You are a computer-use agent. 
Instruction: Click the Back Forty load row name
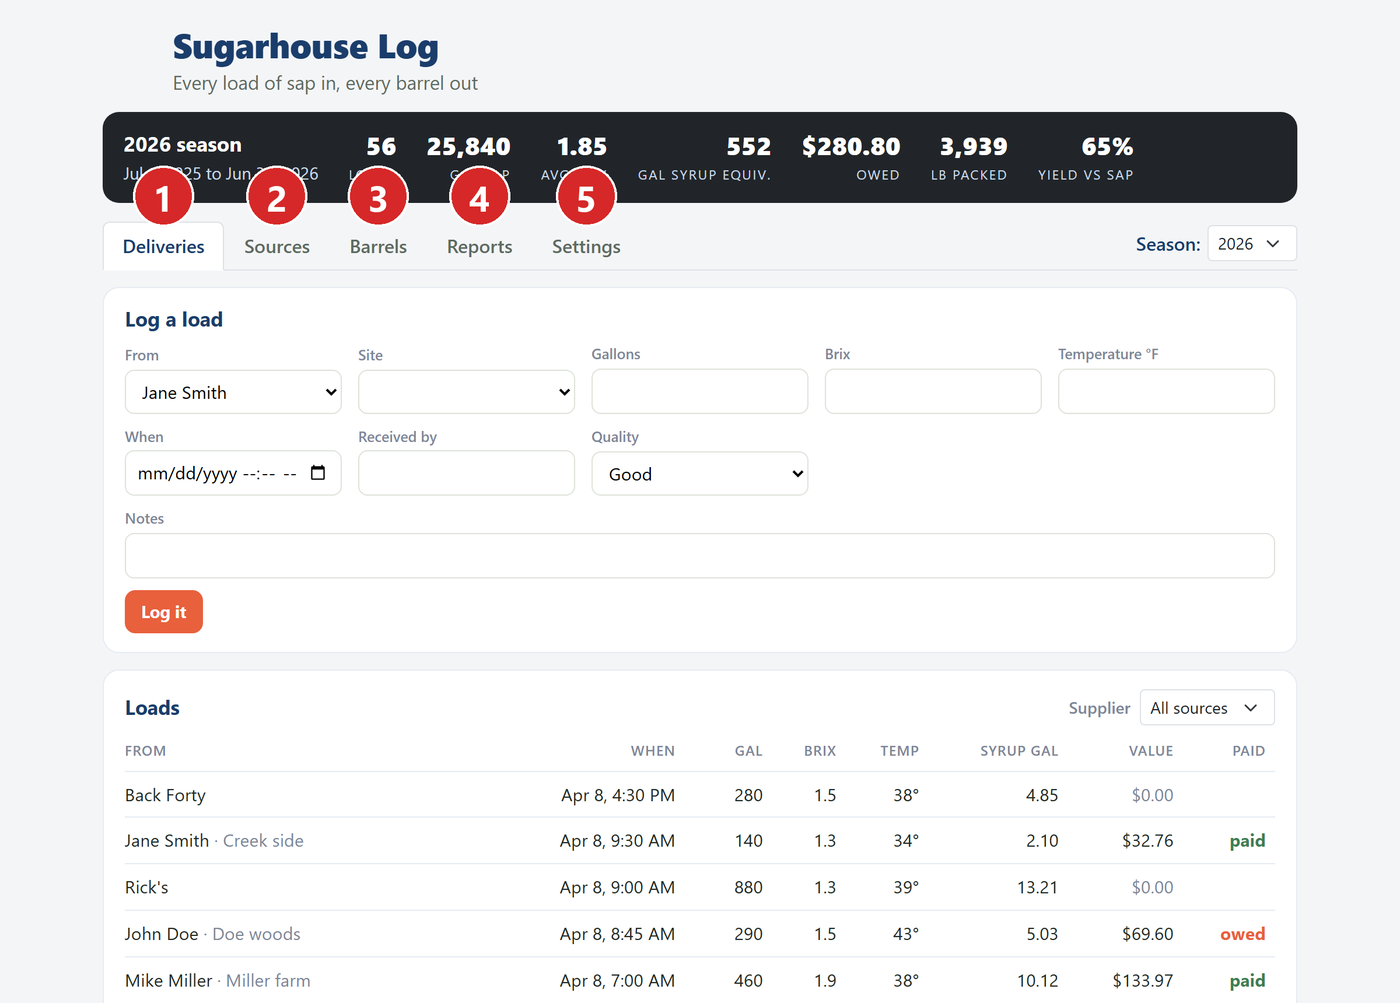coord(165,795)
